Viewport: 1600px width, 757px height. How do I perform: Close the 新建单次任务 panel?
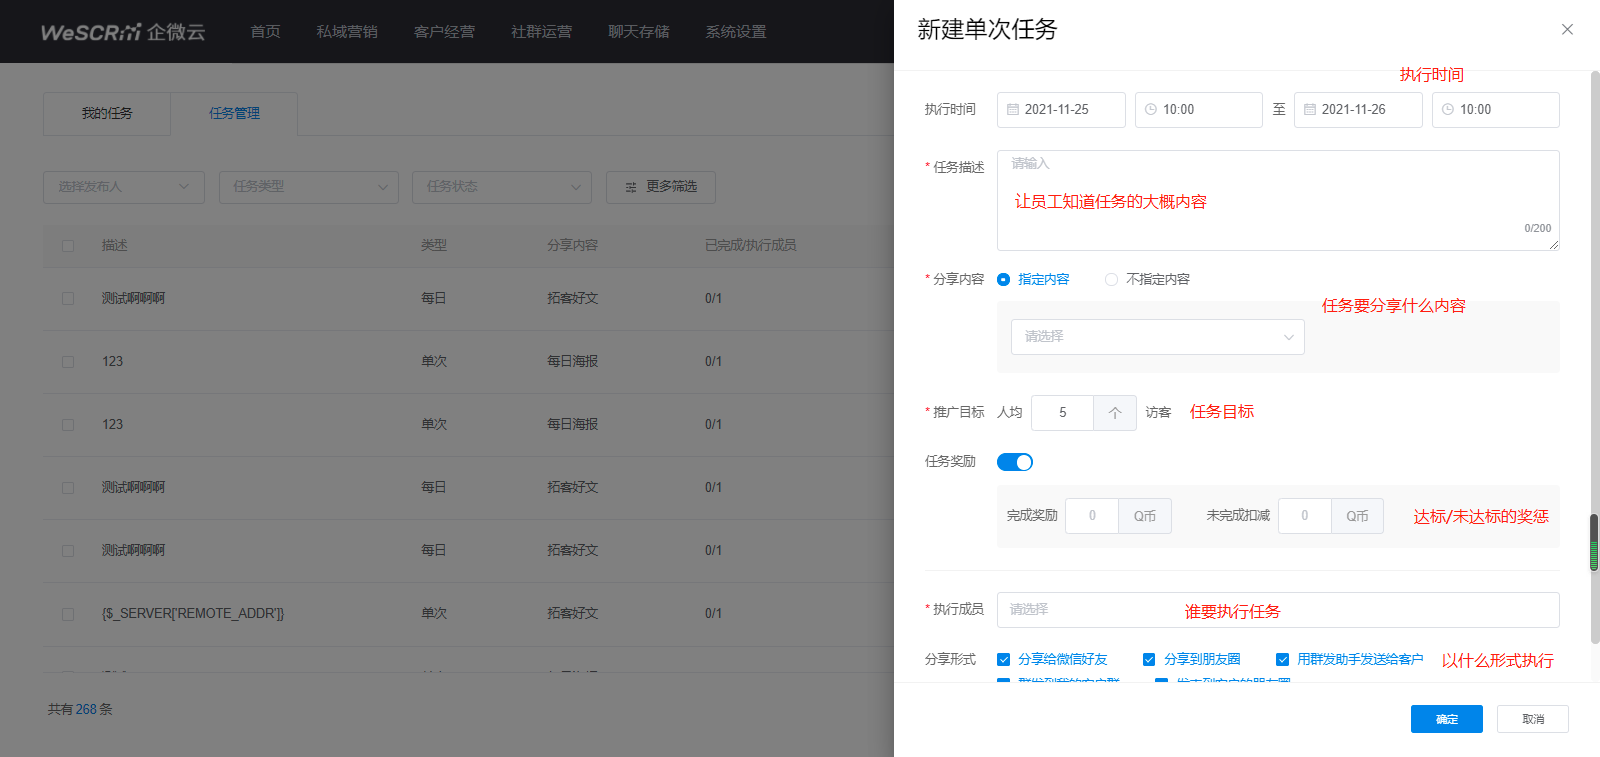1567,30
